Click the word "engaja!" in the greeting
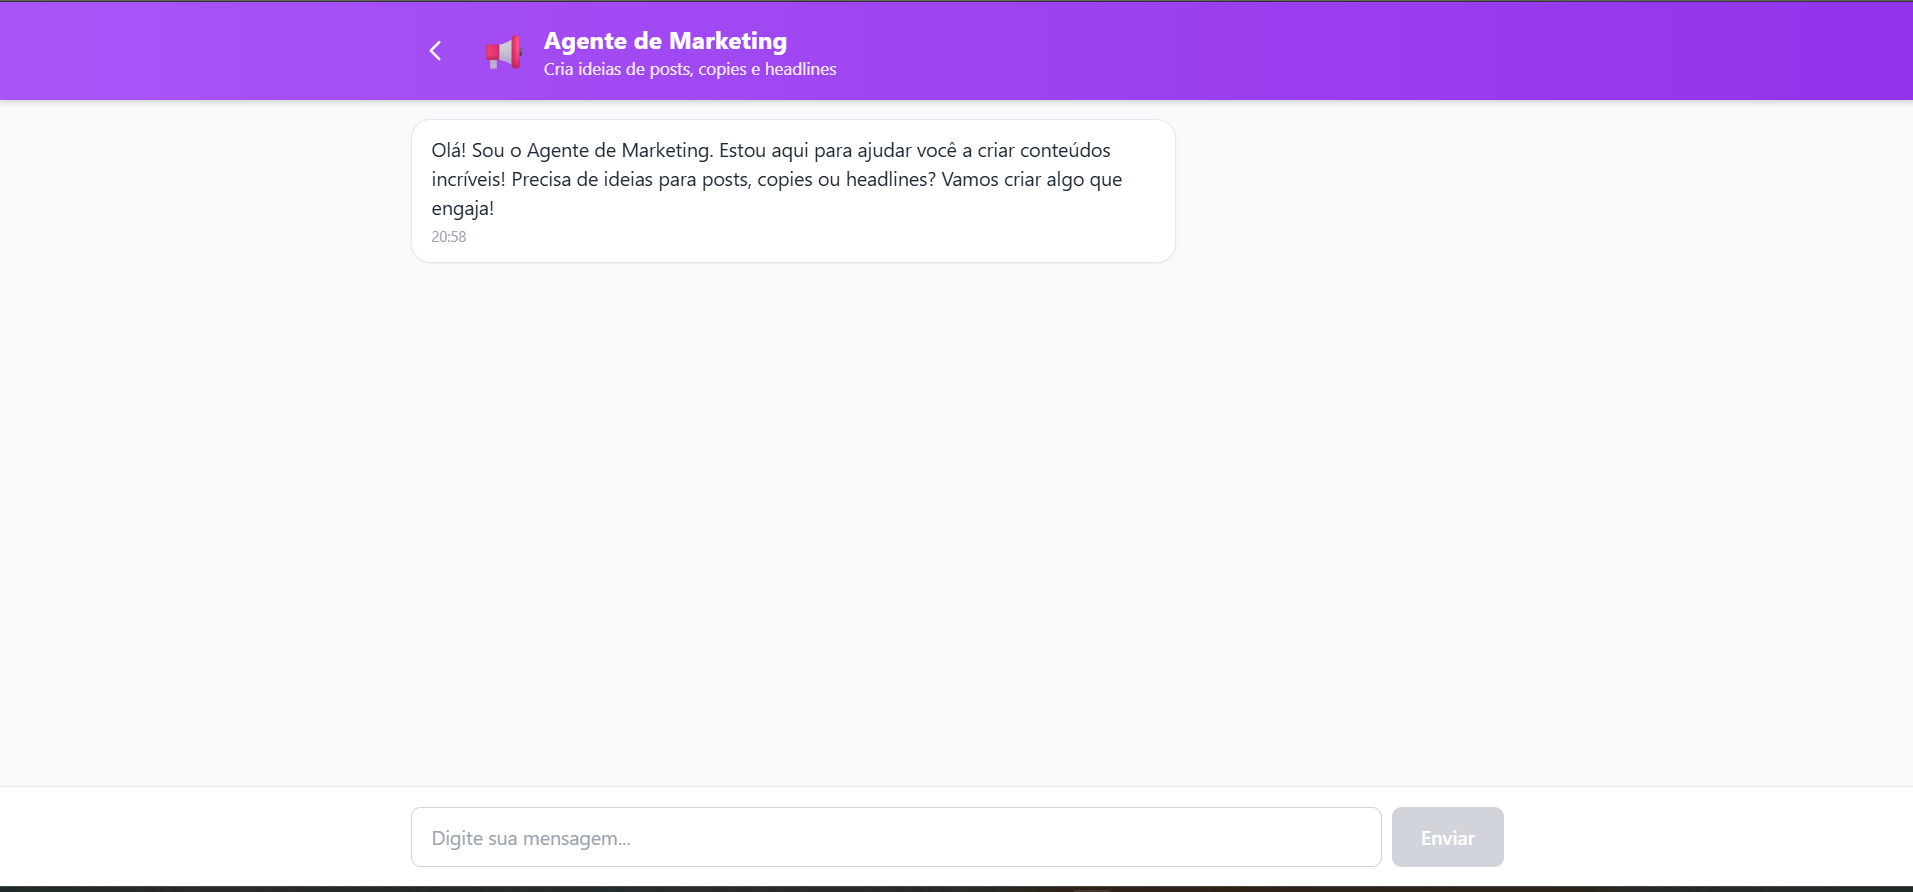Image resolution: width=1913 pixels, height=892 pixels. click(x=463, y=208)
